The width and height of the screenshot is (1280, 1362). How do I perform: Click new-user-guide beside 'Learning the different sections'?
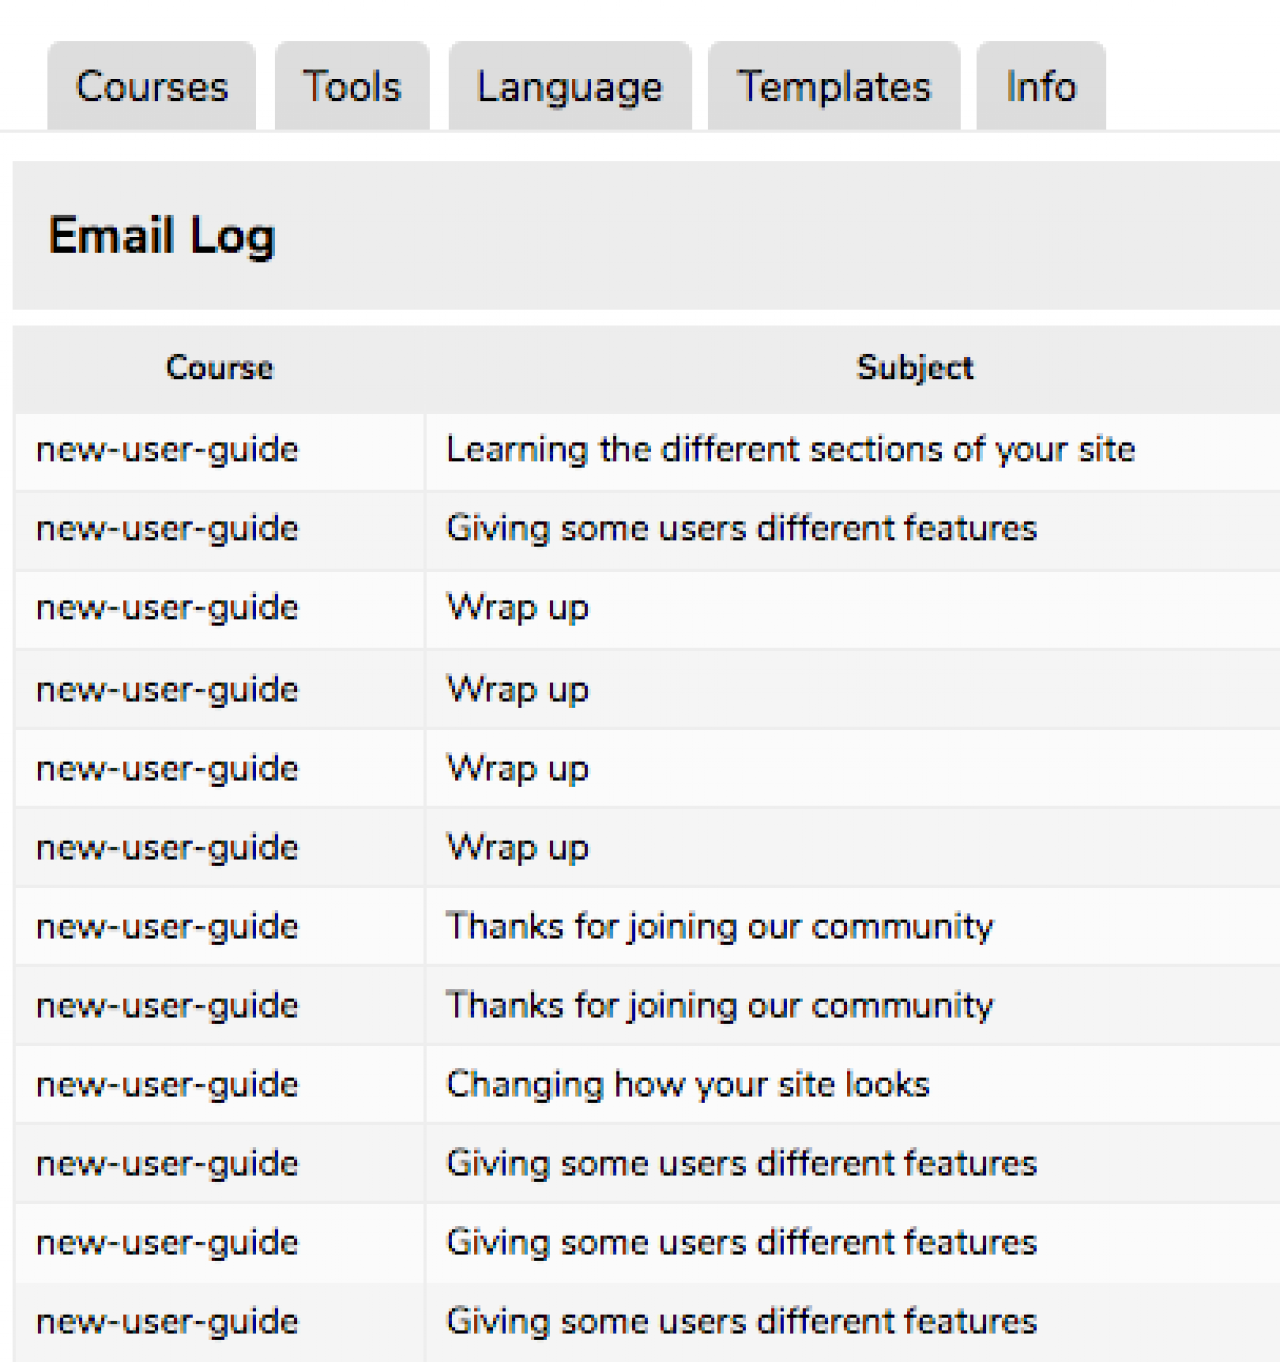[x=167, y=450]
